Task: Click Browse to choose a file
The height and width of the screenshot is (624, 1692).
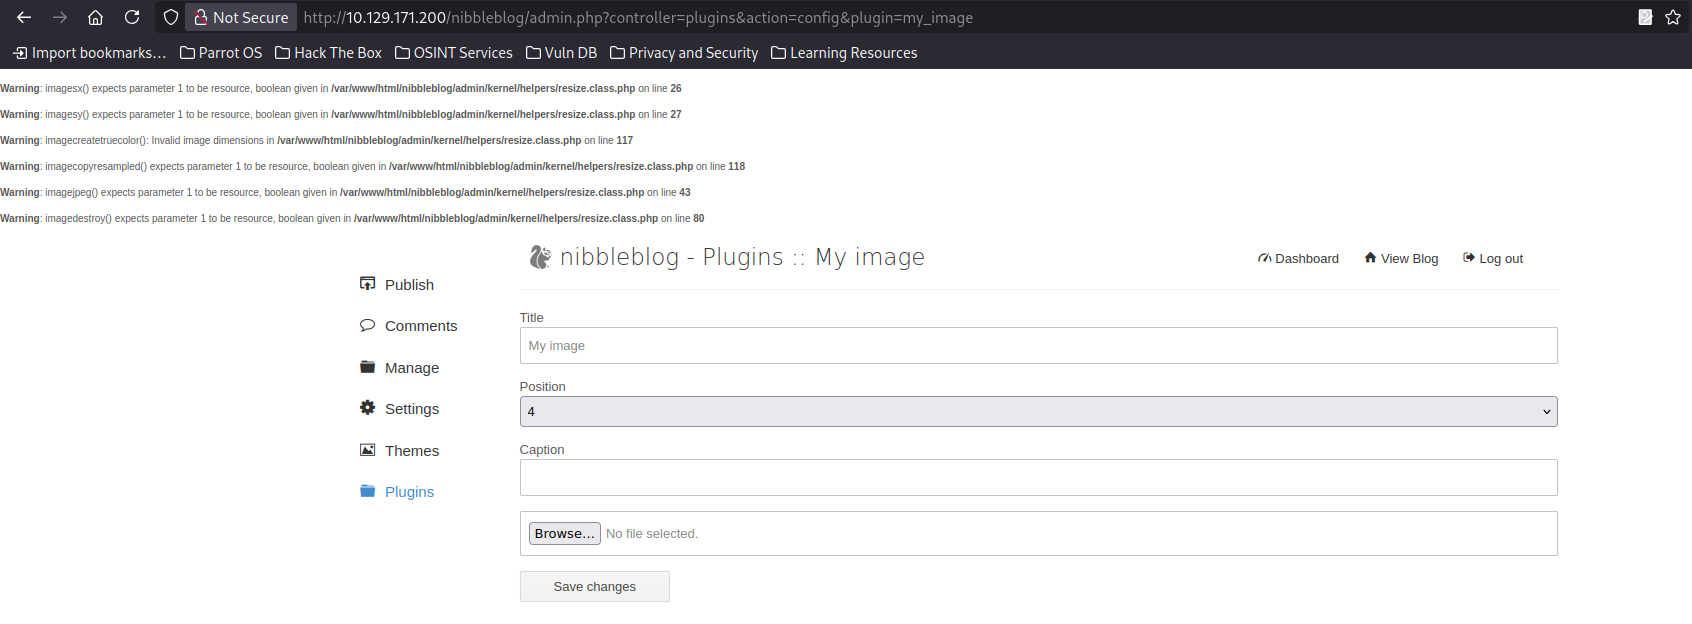Action: (564, 534)
